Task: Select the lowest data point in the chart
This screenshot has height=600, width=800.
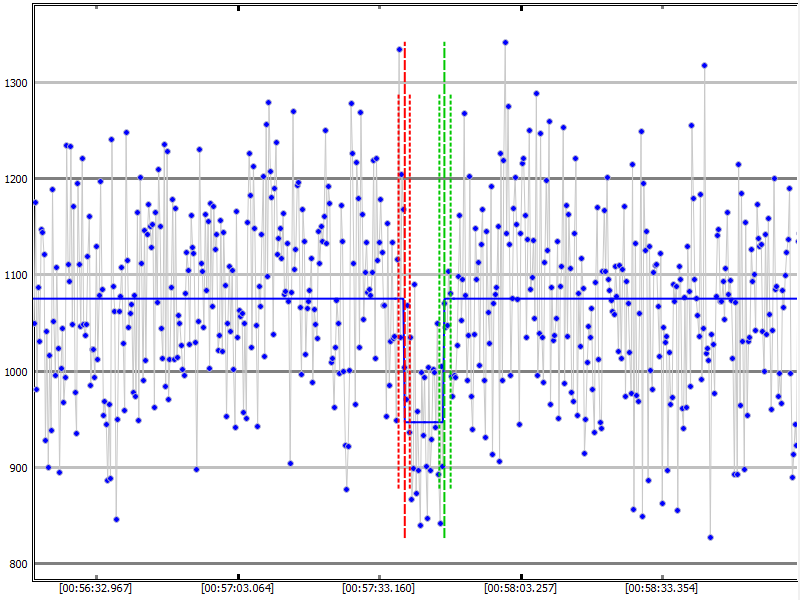Action: point(710,537)
